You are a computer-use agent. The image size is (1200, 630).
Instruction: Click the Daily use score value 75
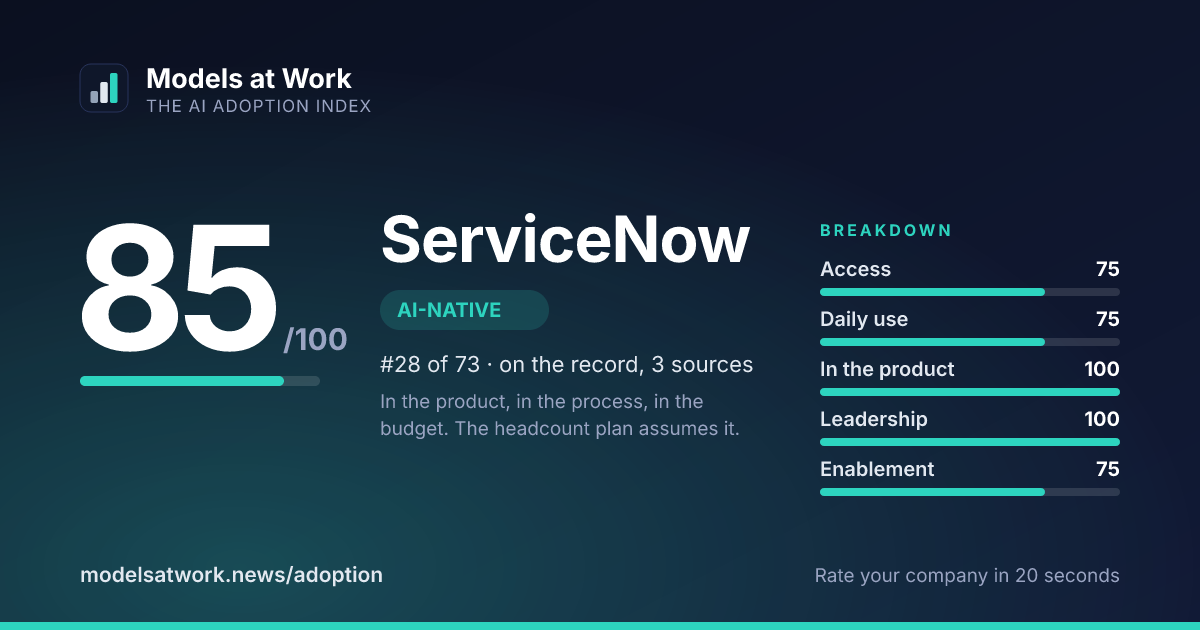pyautogui.click(x=1107, y=319)
